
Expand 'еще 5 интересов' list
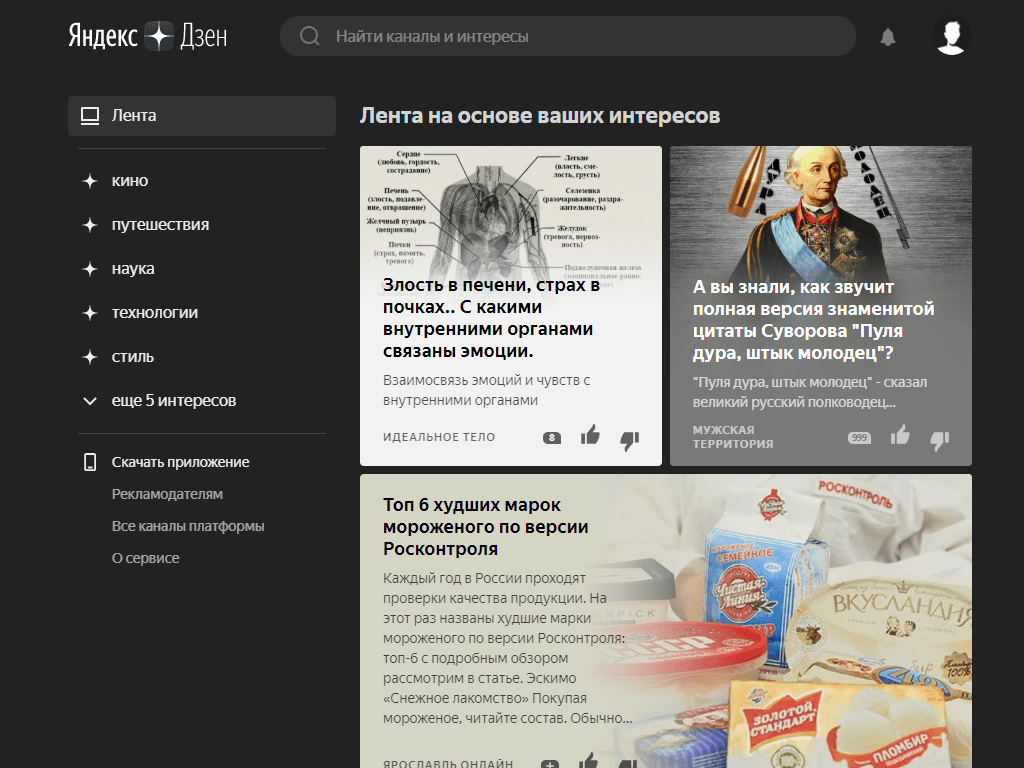[x=174, y=400]
